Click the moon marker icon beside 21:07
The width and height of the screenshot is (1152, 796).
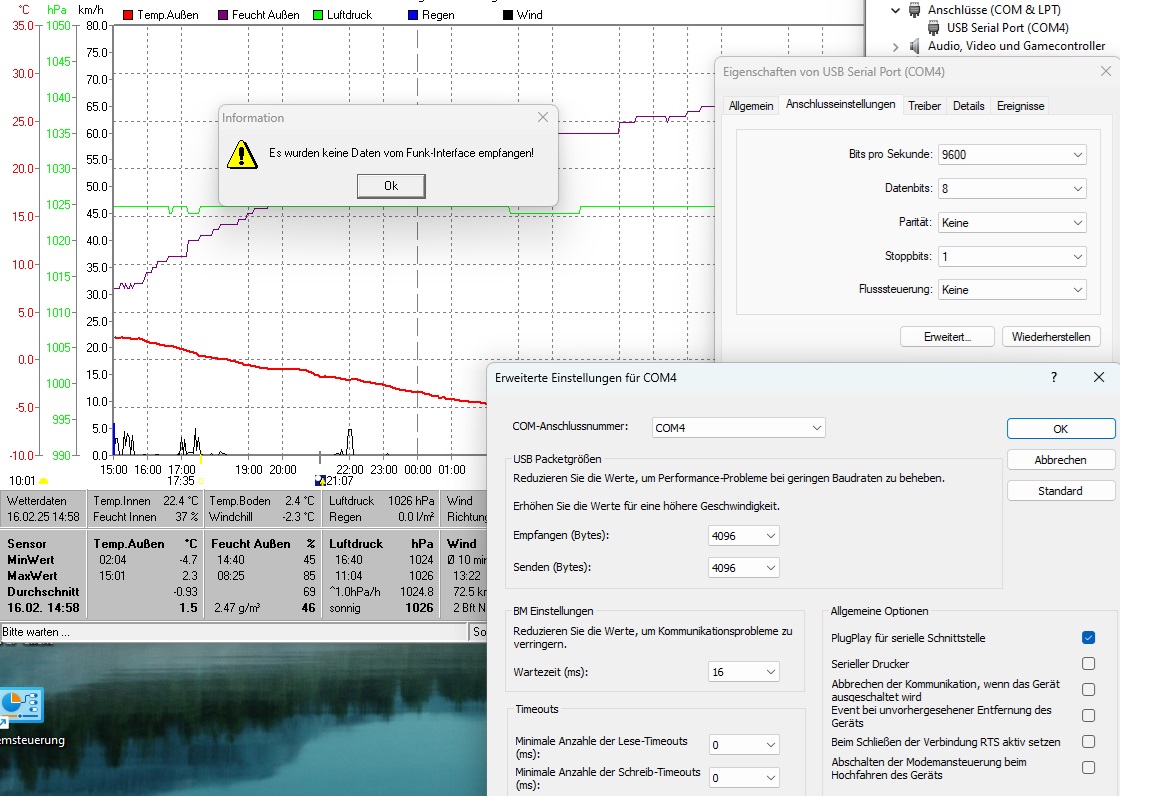pyautogui.click(x=320, y=481)
